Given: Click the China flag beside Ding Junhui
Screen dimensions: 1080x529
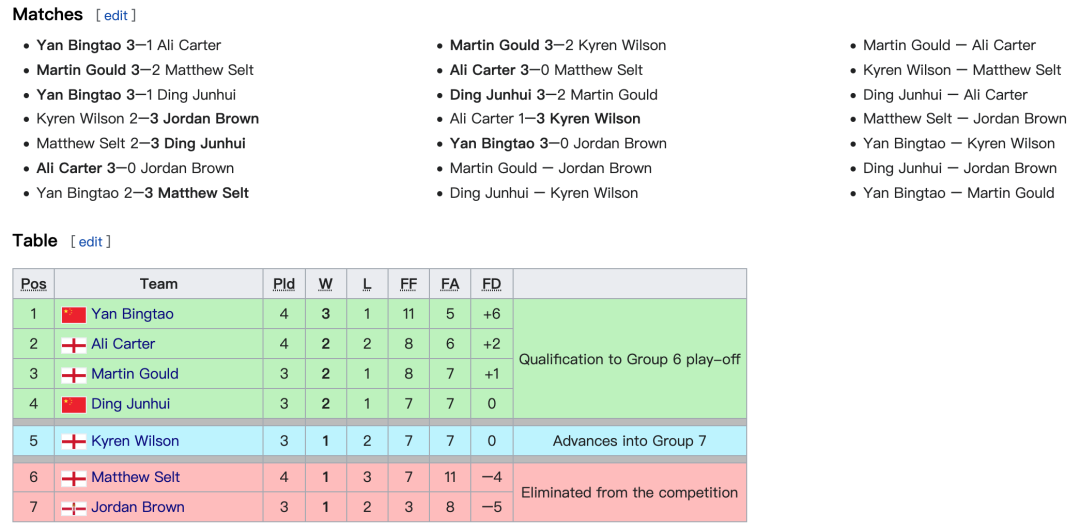Looking at the screenshot, I should (74, 404).
